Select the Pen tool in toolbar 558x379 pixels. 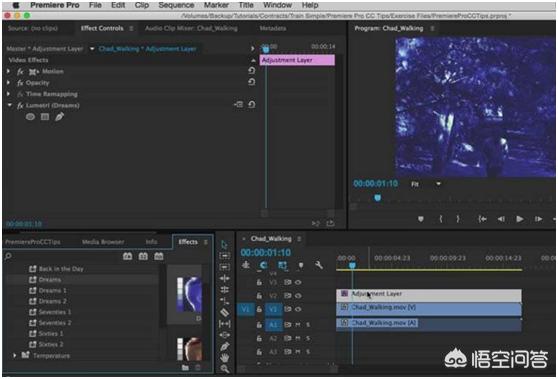click(x=225, y=346)
